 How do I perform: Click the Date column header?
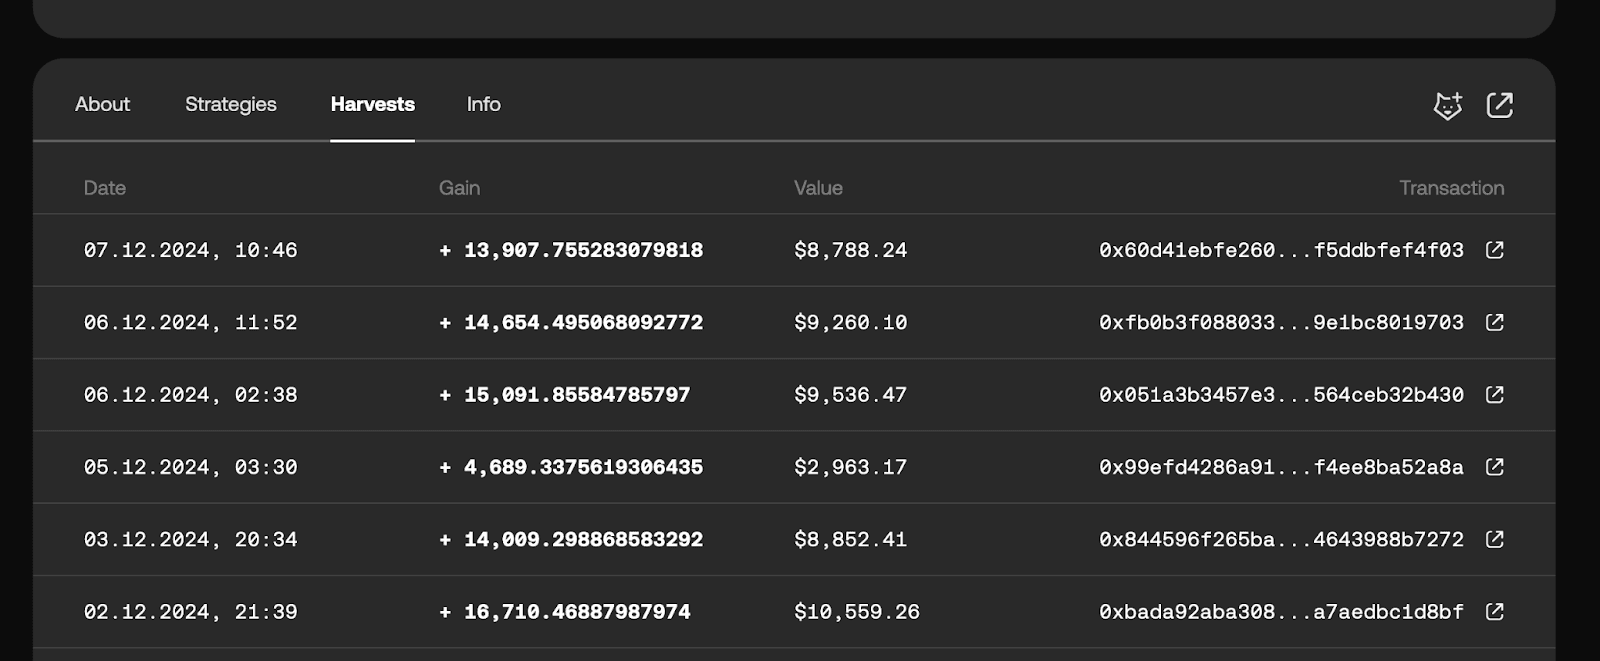tap(104, 188)
